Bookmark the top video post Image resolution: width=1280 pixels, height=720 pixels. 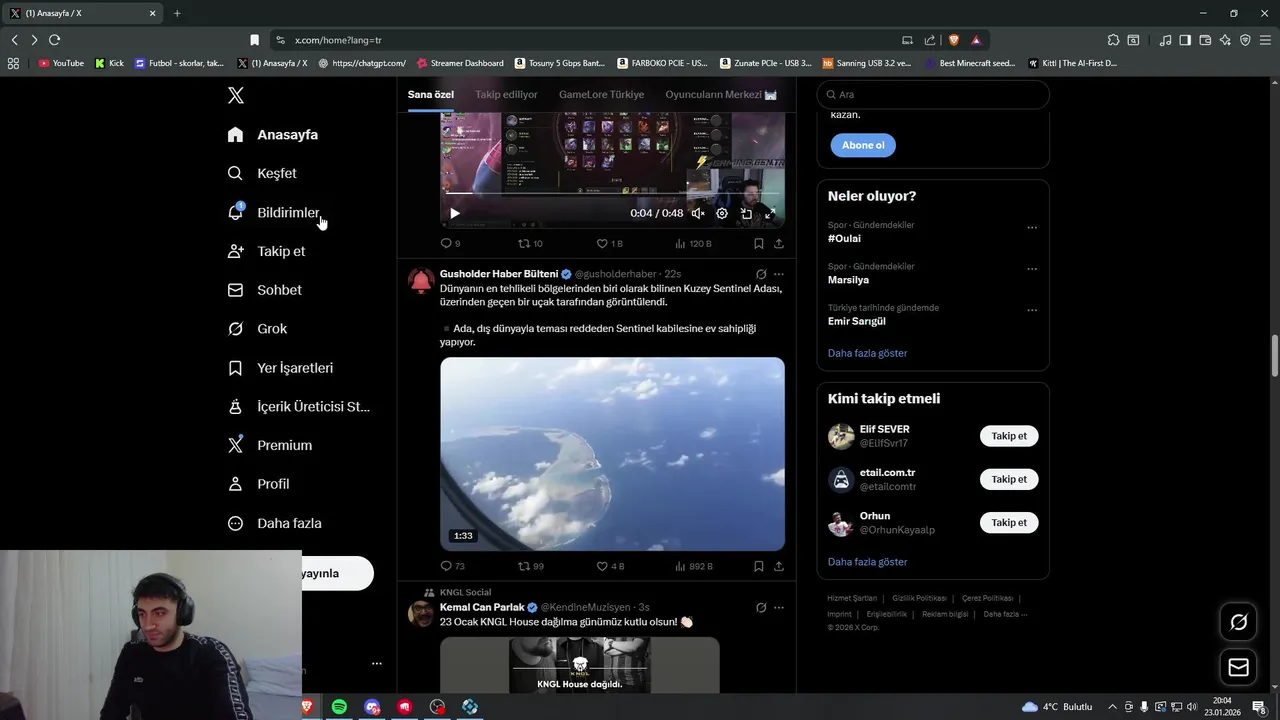coord(759,243)
